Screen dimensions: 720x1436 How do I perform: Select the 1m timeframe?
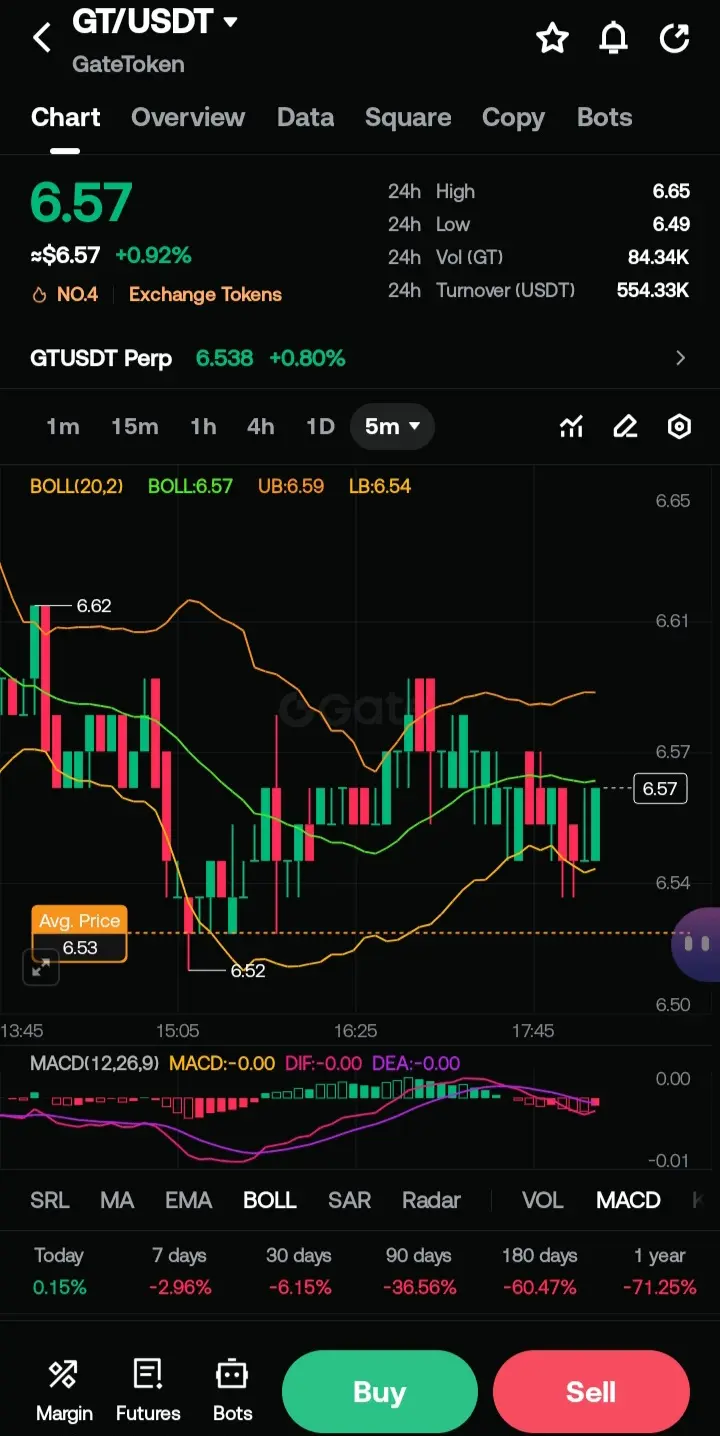pyautogui.click(x=62, y=427)
